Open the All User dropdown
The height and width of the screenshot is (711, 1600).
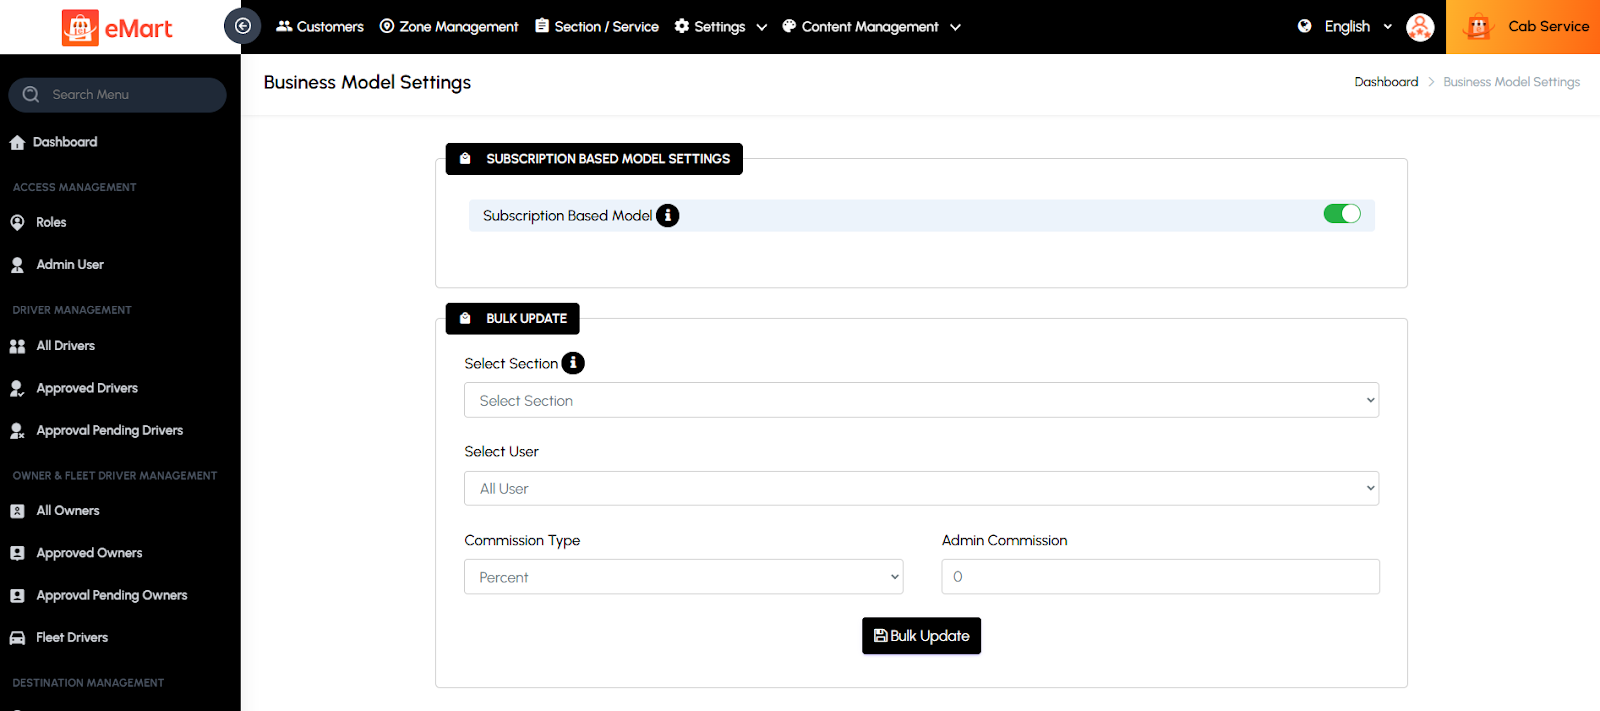(x=921, y=488)
